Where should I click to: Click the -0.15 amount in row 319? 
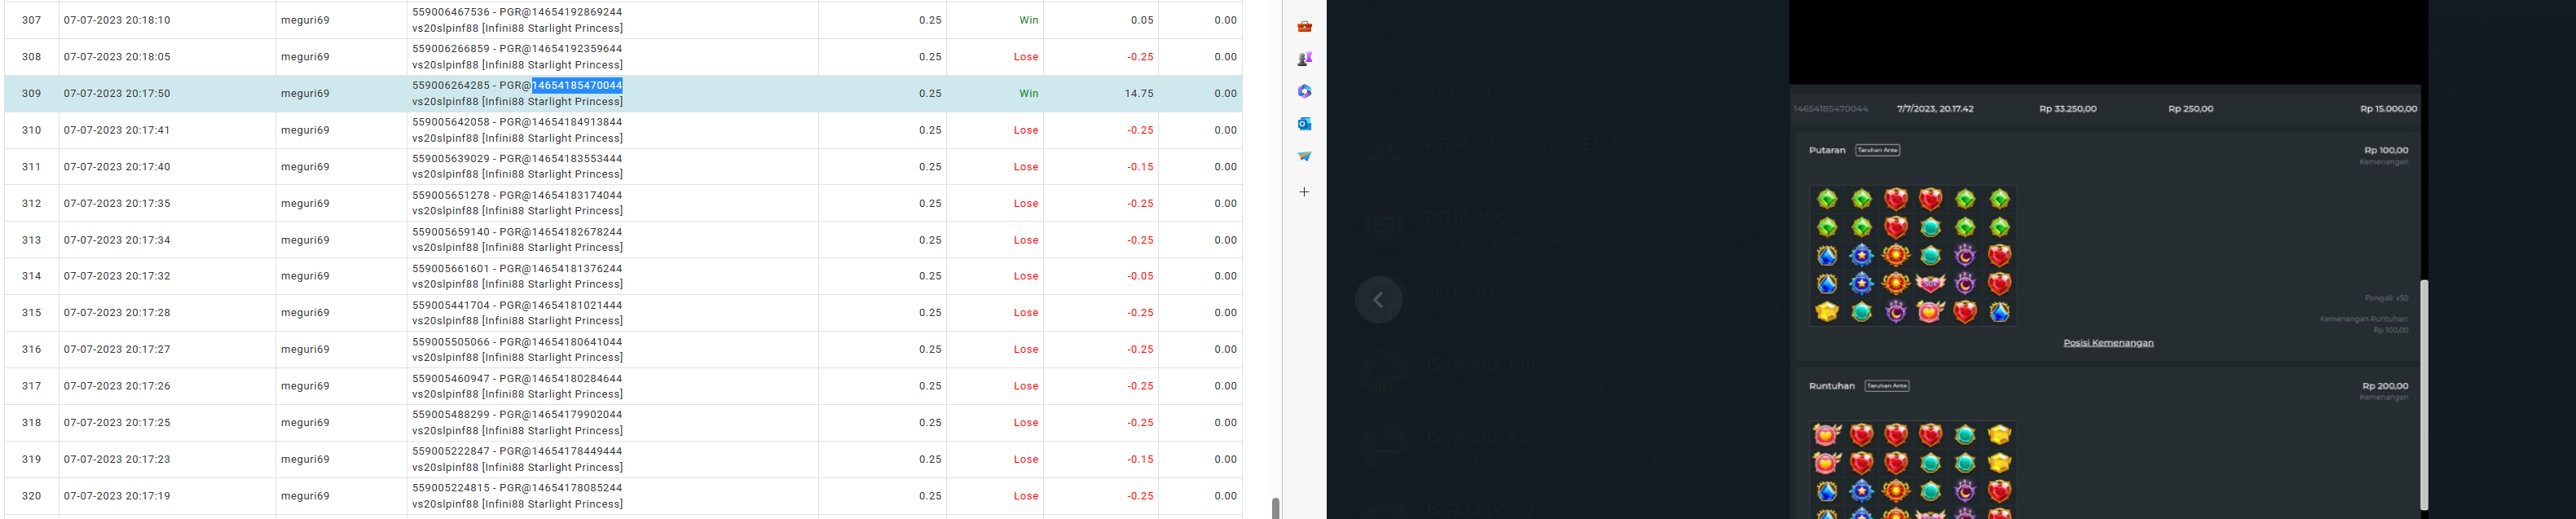1140,459
